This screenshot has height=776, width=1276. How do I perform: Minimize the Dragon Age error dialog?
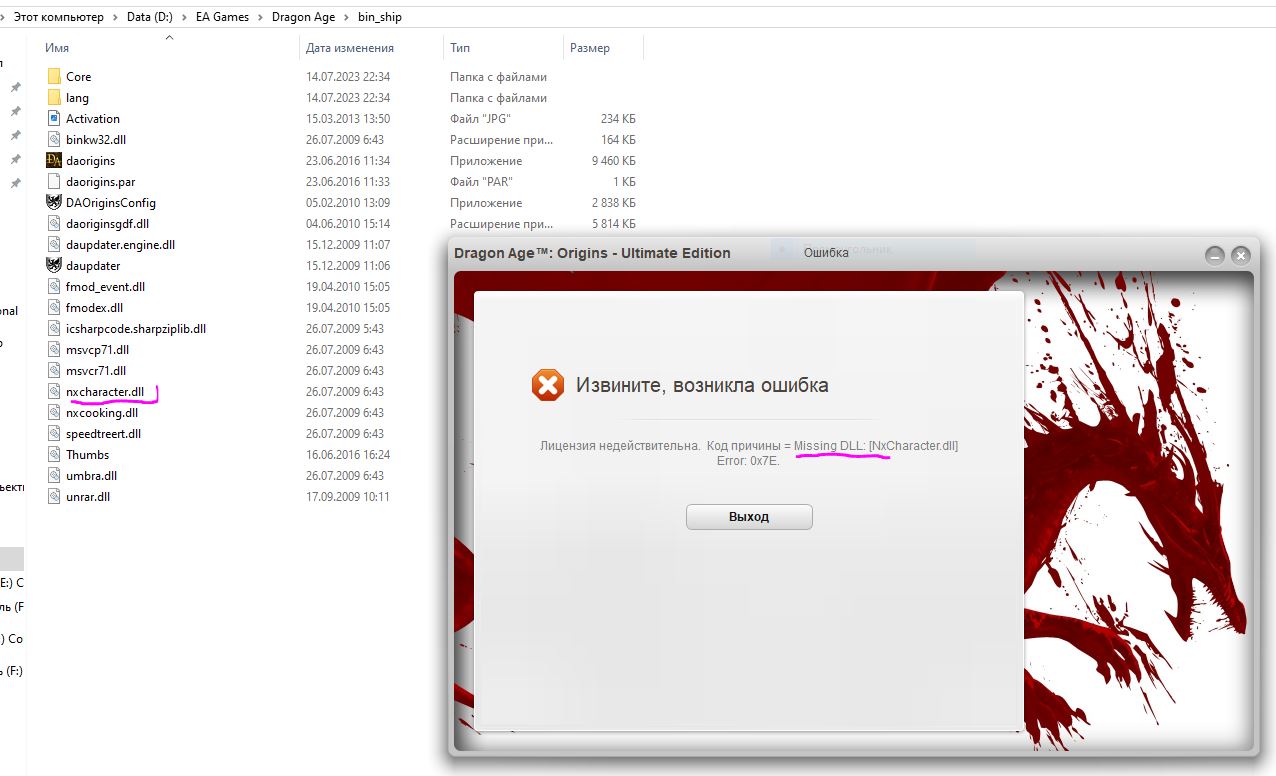(1215, 255)
